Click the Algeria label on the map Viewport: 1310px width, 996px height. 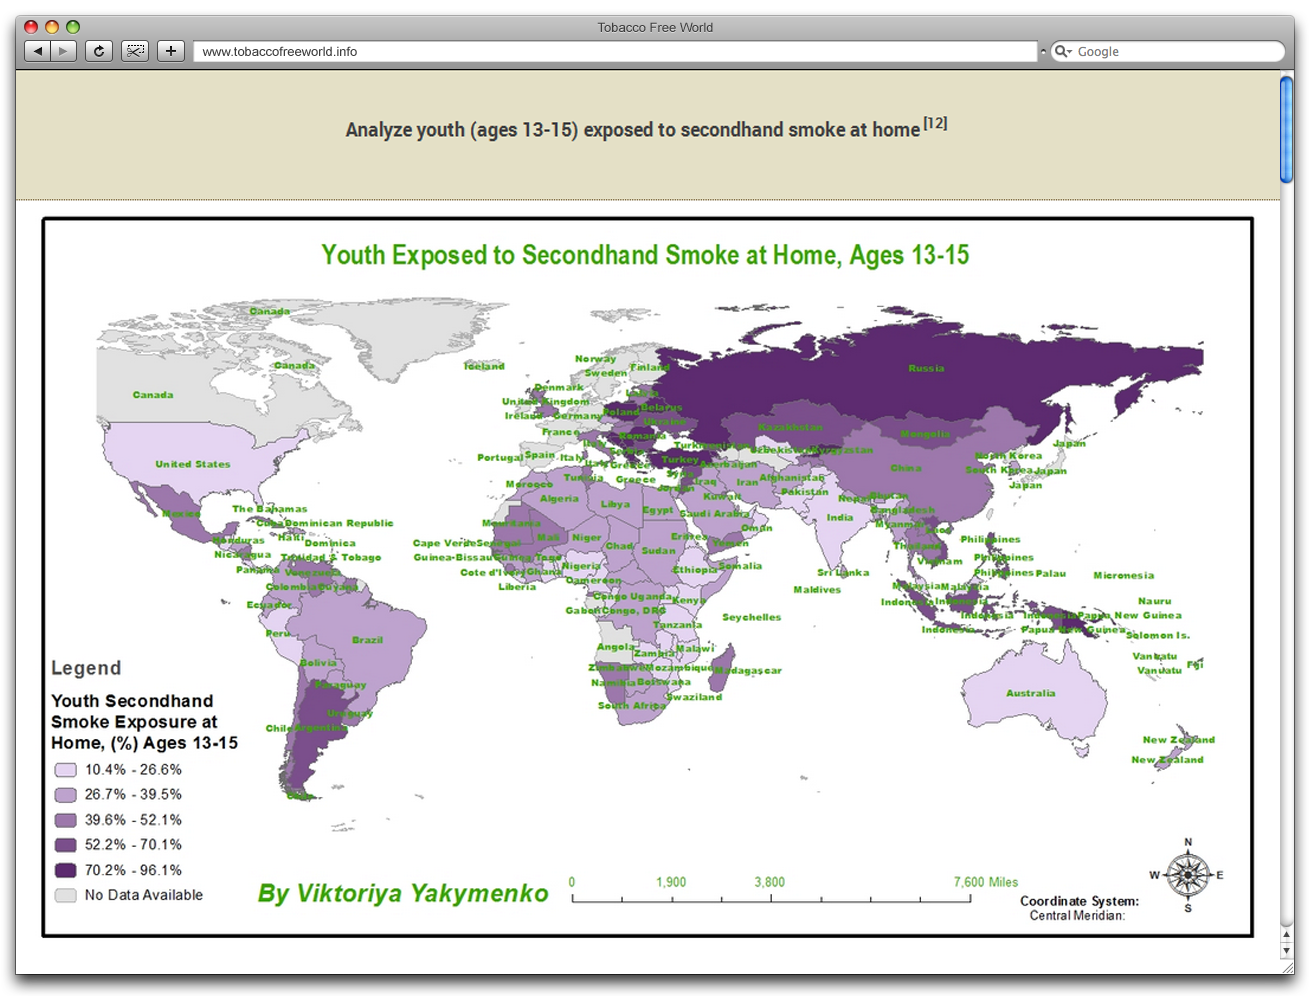pyautogui.click(x=559, y=498)
